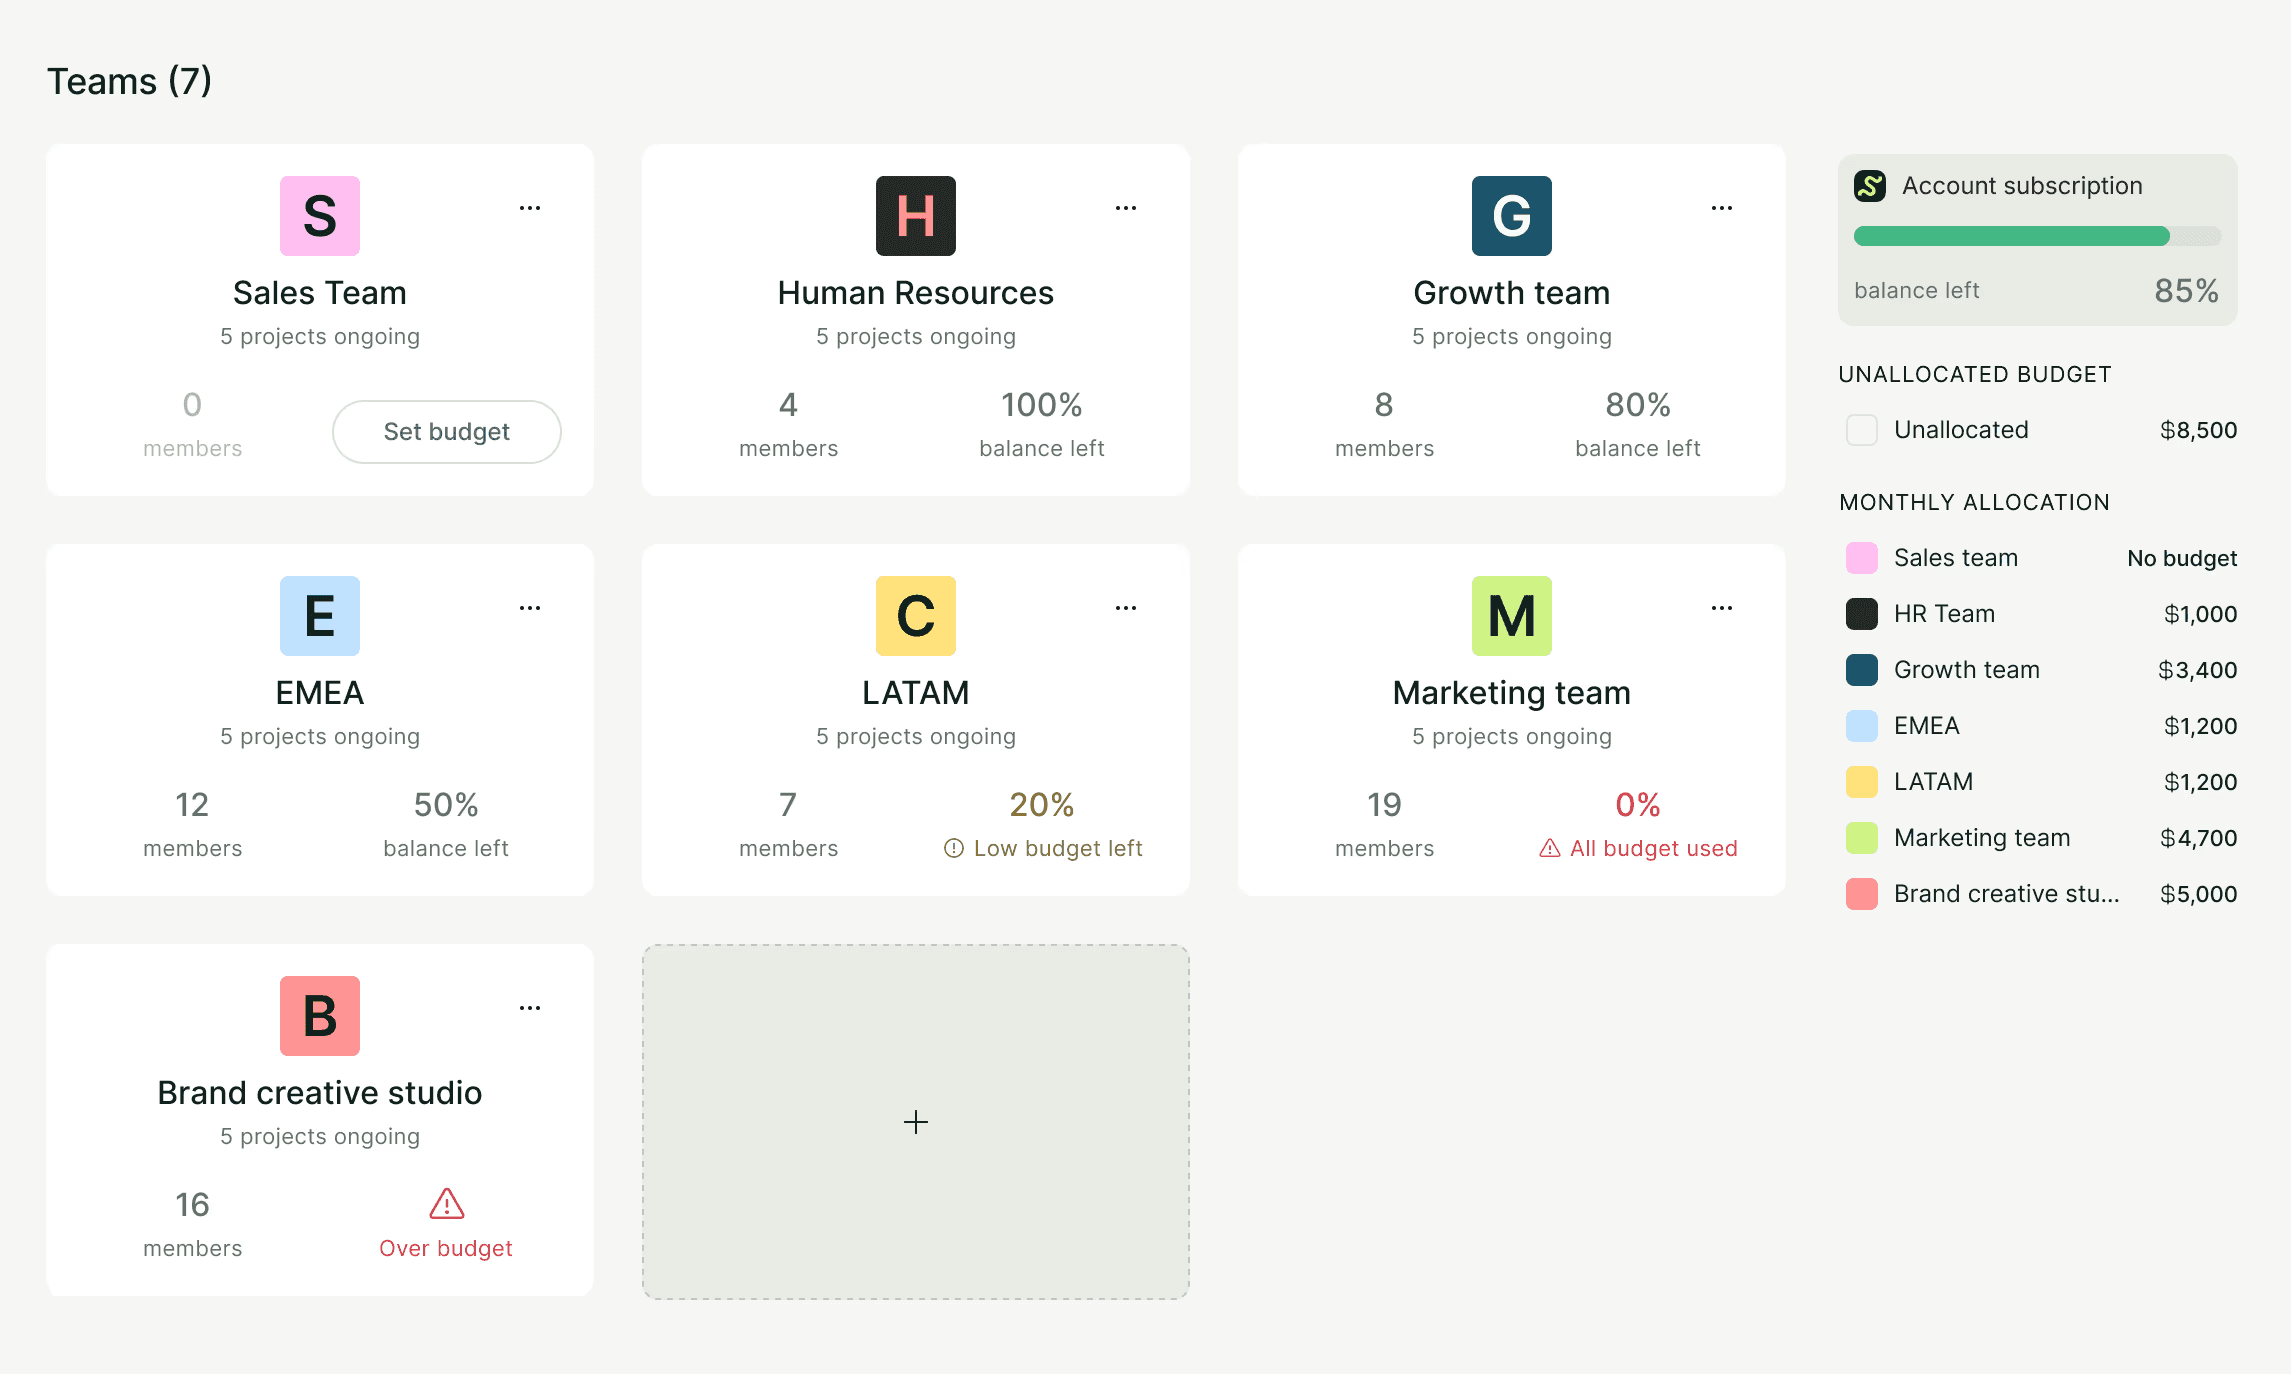
Task: Click the Brand creative studio B avatar
Action: (x=319, y=1016)
